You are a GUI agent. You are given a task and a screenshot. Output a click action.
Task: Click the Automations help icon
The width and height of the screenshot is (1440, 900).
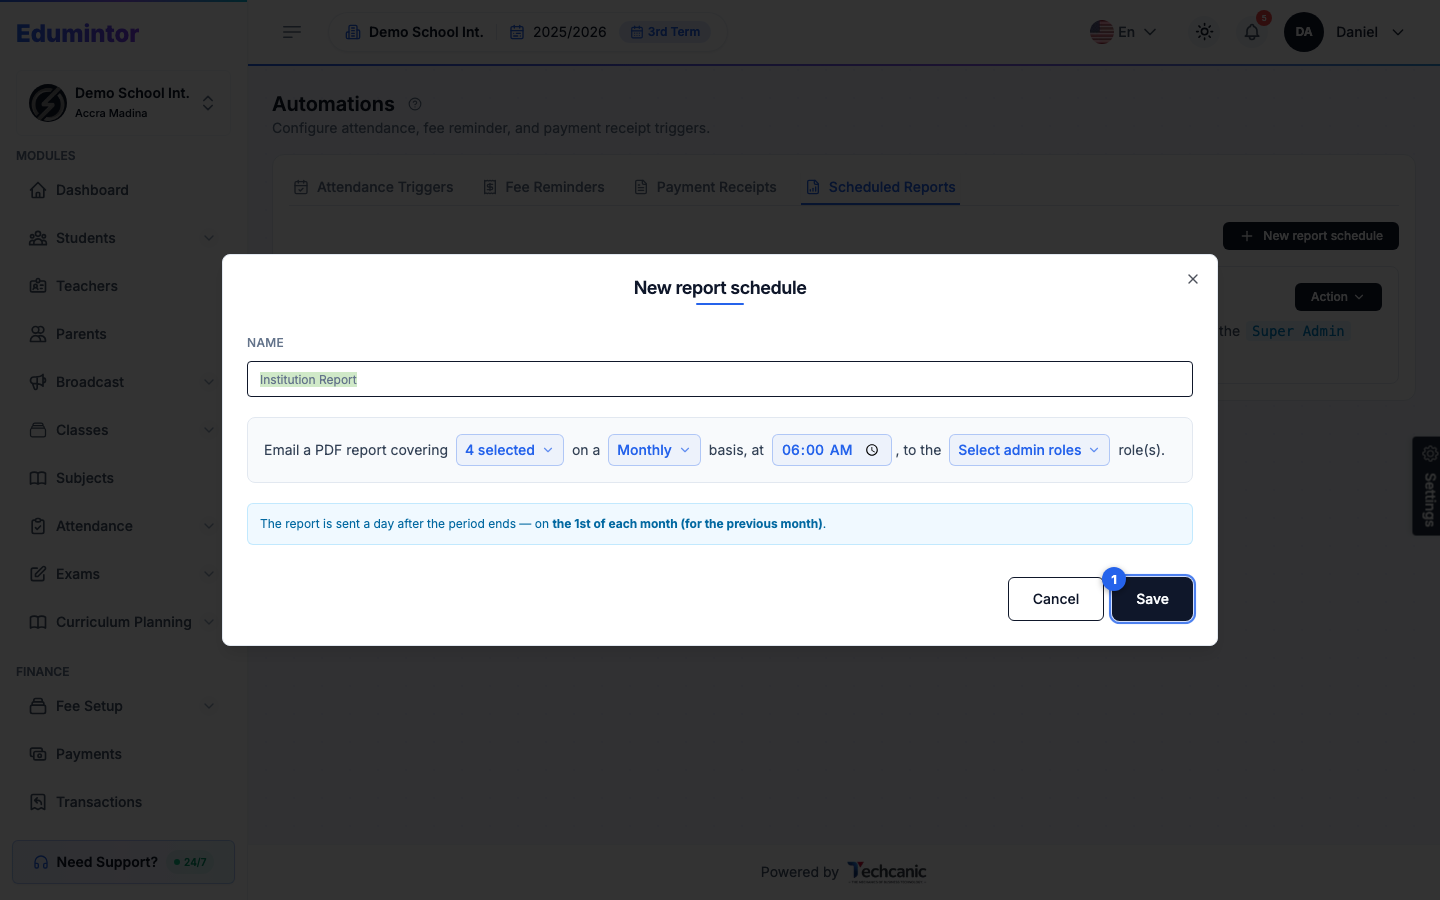(x=415, y=104)
